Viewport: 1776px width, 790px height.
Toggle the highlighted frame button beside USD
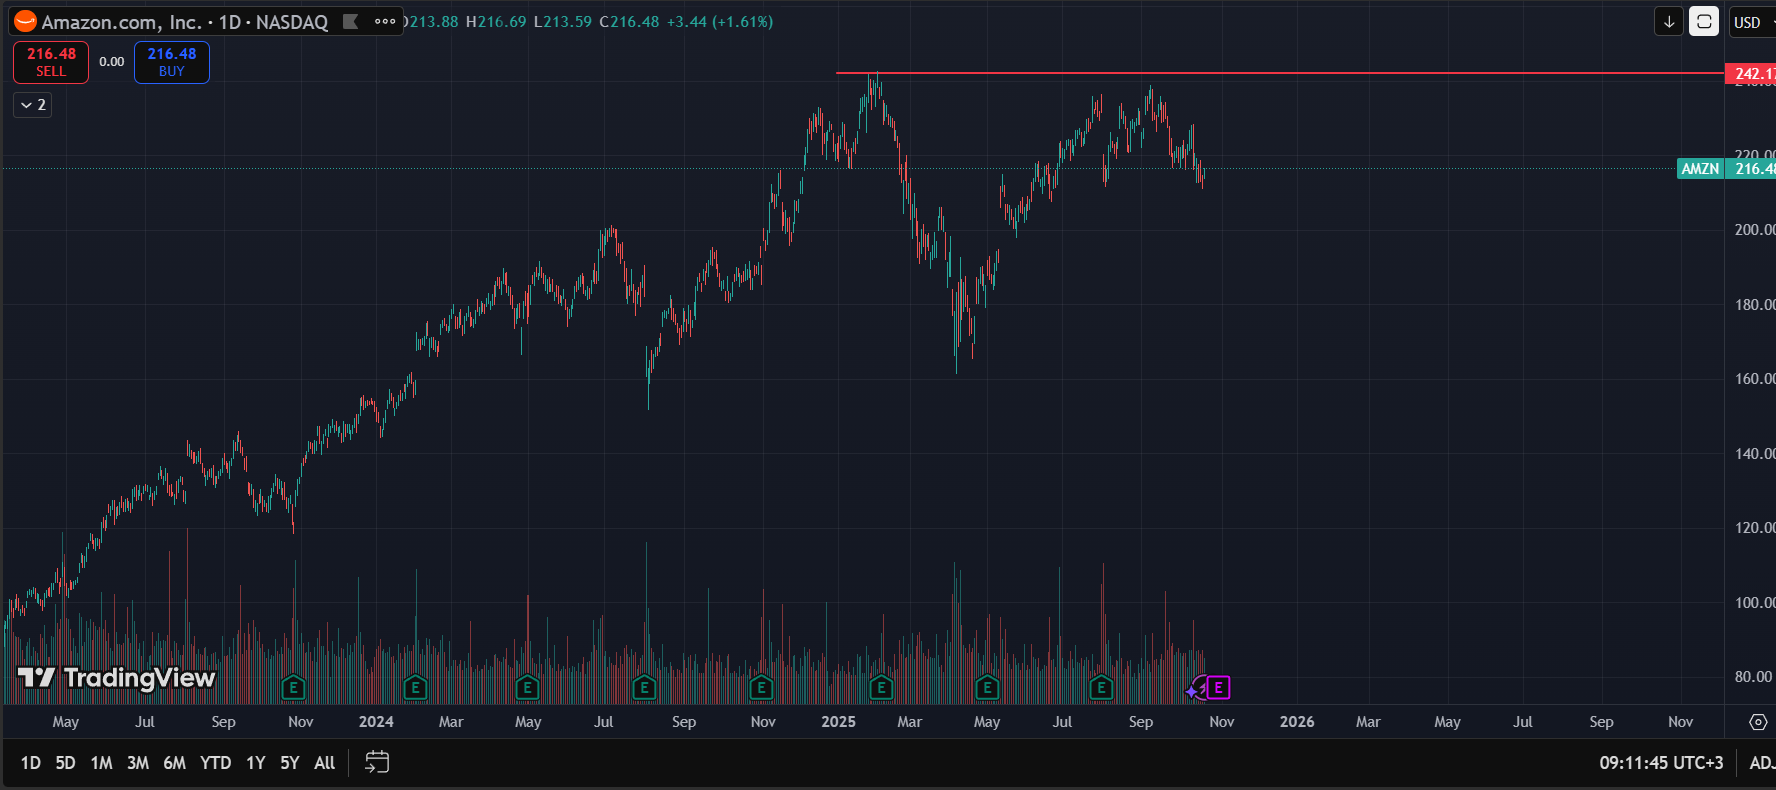click(x=1704, y=21)
